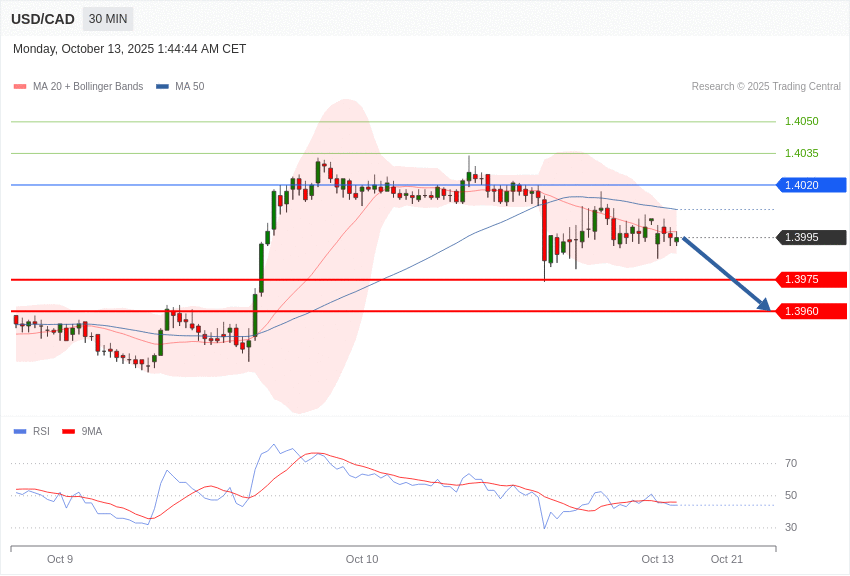The height and width of the screenshot is (576, 850).
Task: Click the RSI 70 overbought level label
Action: coord(791,463)
